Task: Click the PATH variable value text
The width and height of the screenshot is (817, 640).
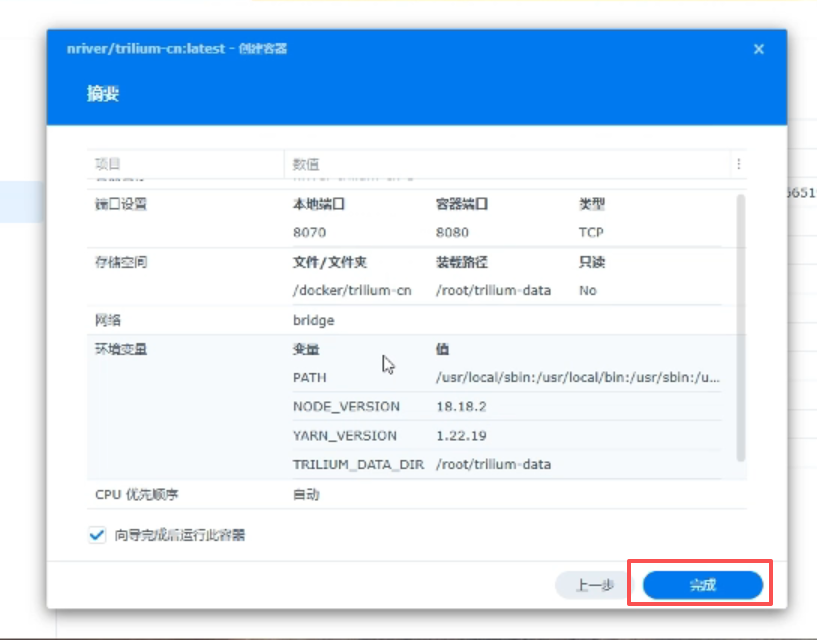Action: click(x=577, y=378)
